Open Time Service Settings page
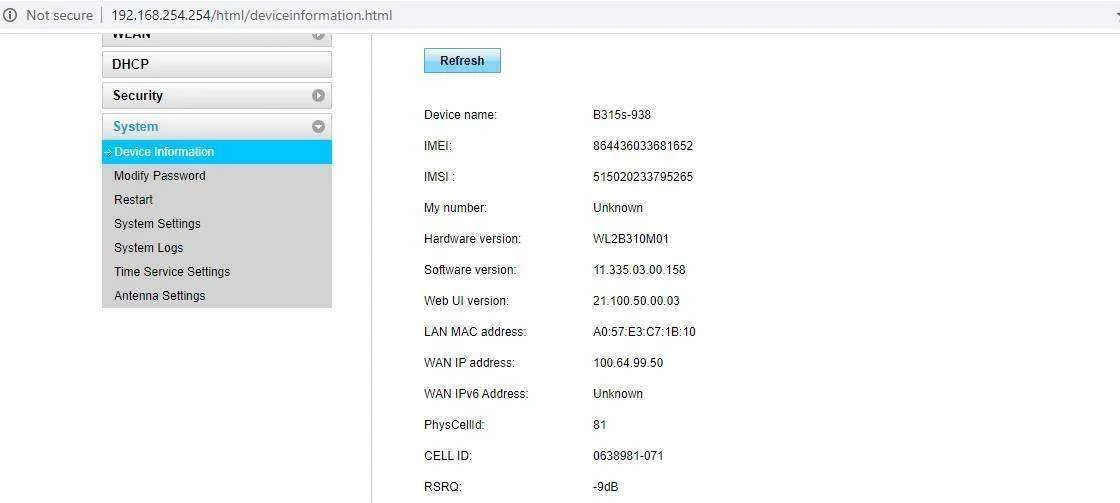1120x503 pixels. 172,272
